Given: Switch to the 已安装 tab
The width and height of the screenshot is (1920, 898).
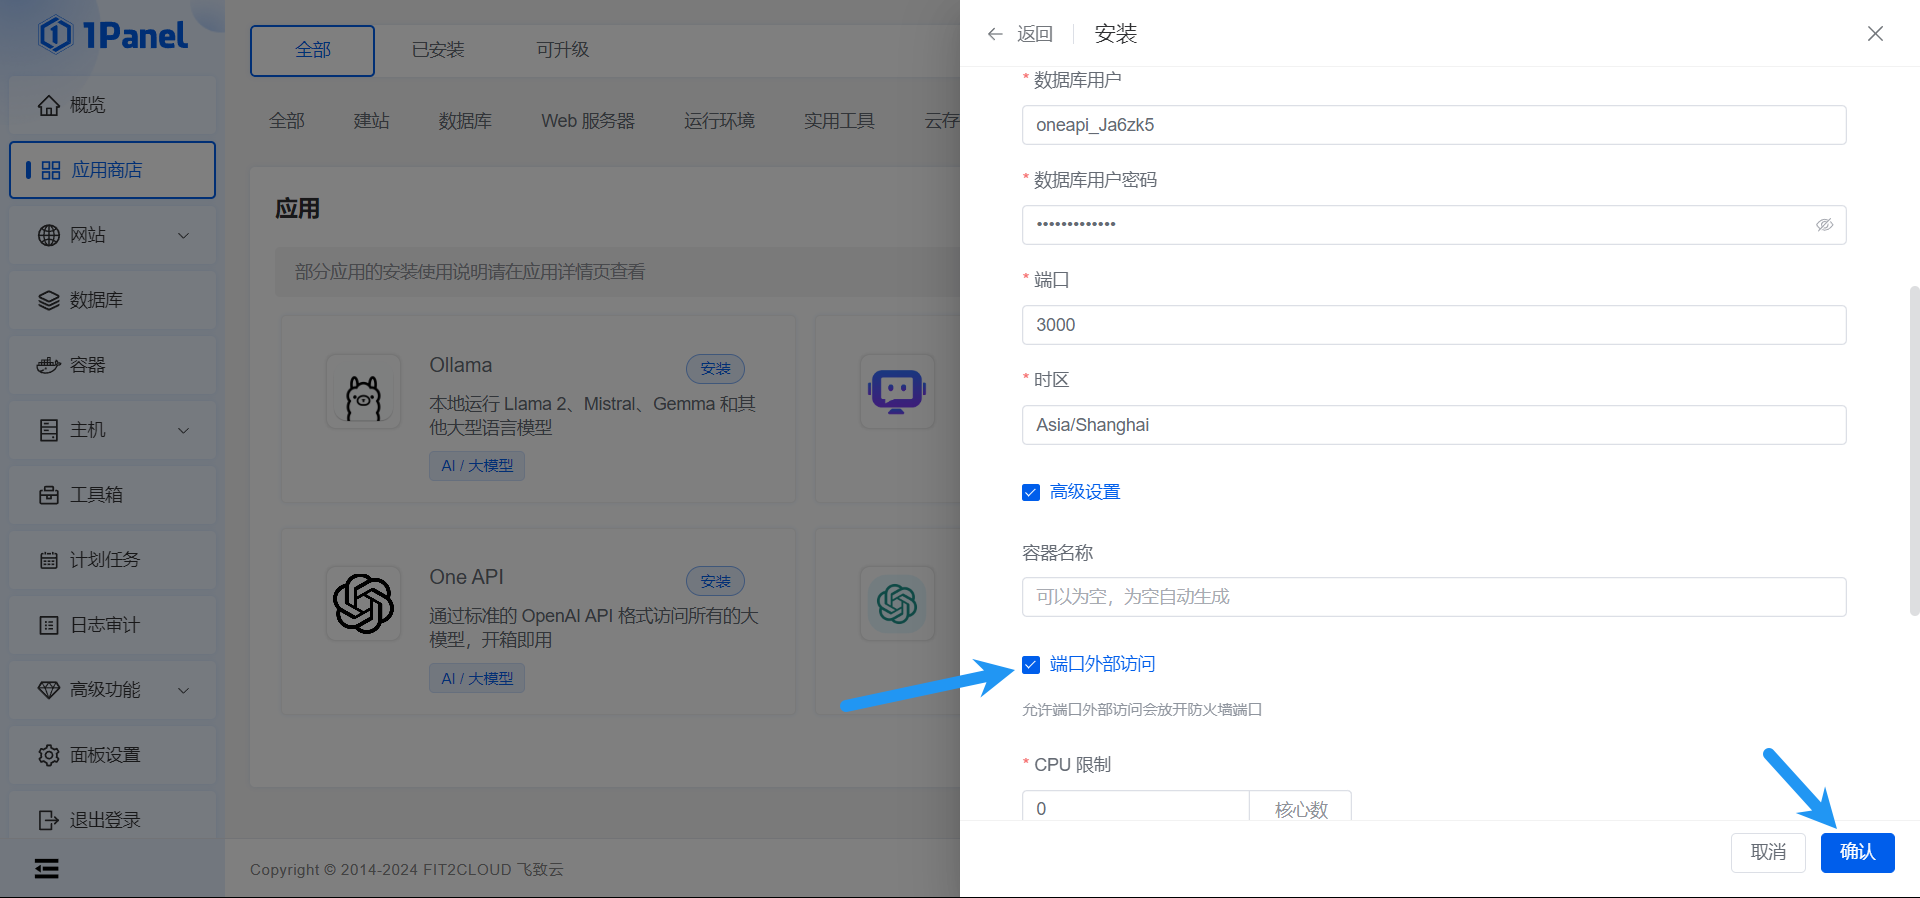Looking at the screenshot, I should 438,50.
